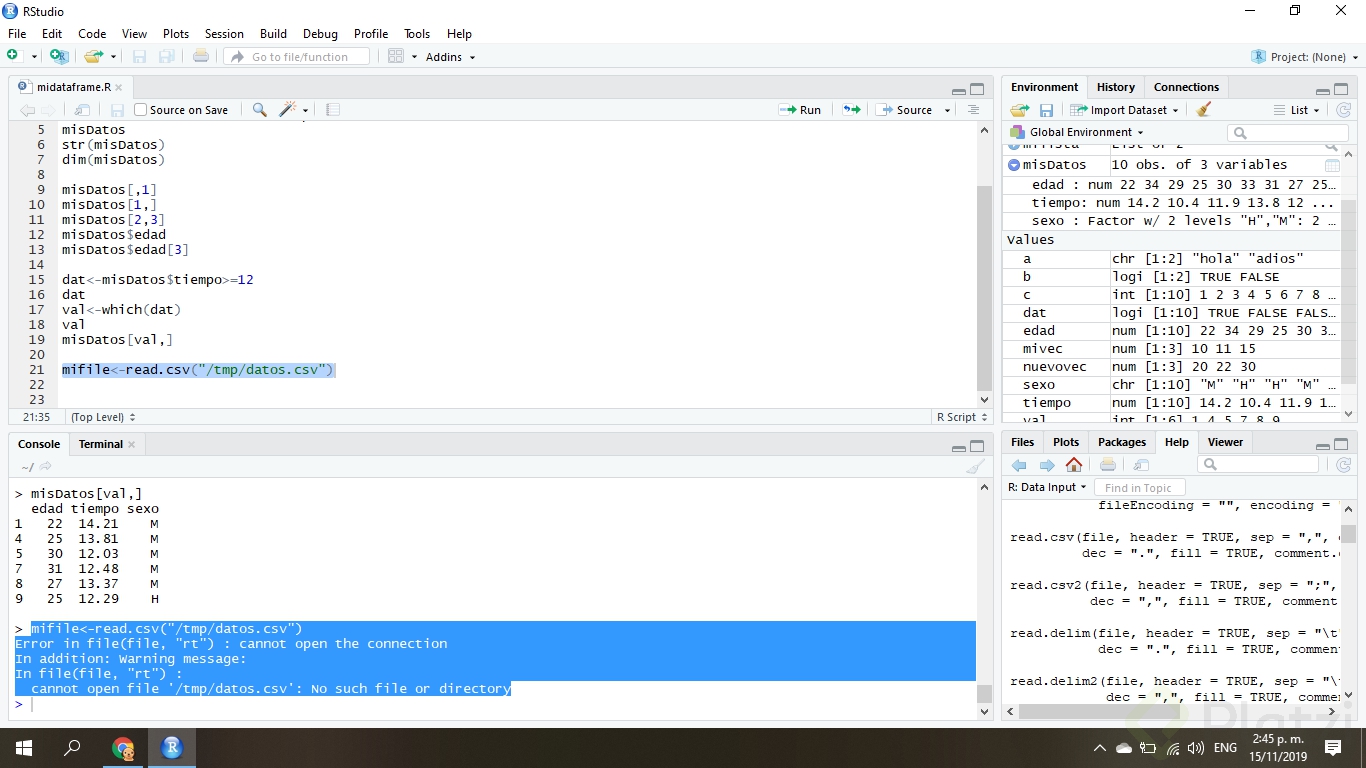This screenshot has width=1366, height=768.
Task: Click the workspace panes grid icon
Action: (396, 57)
